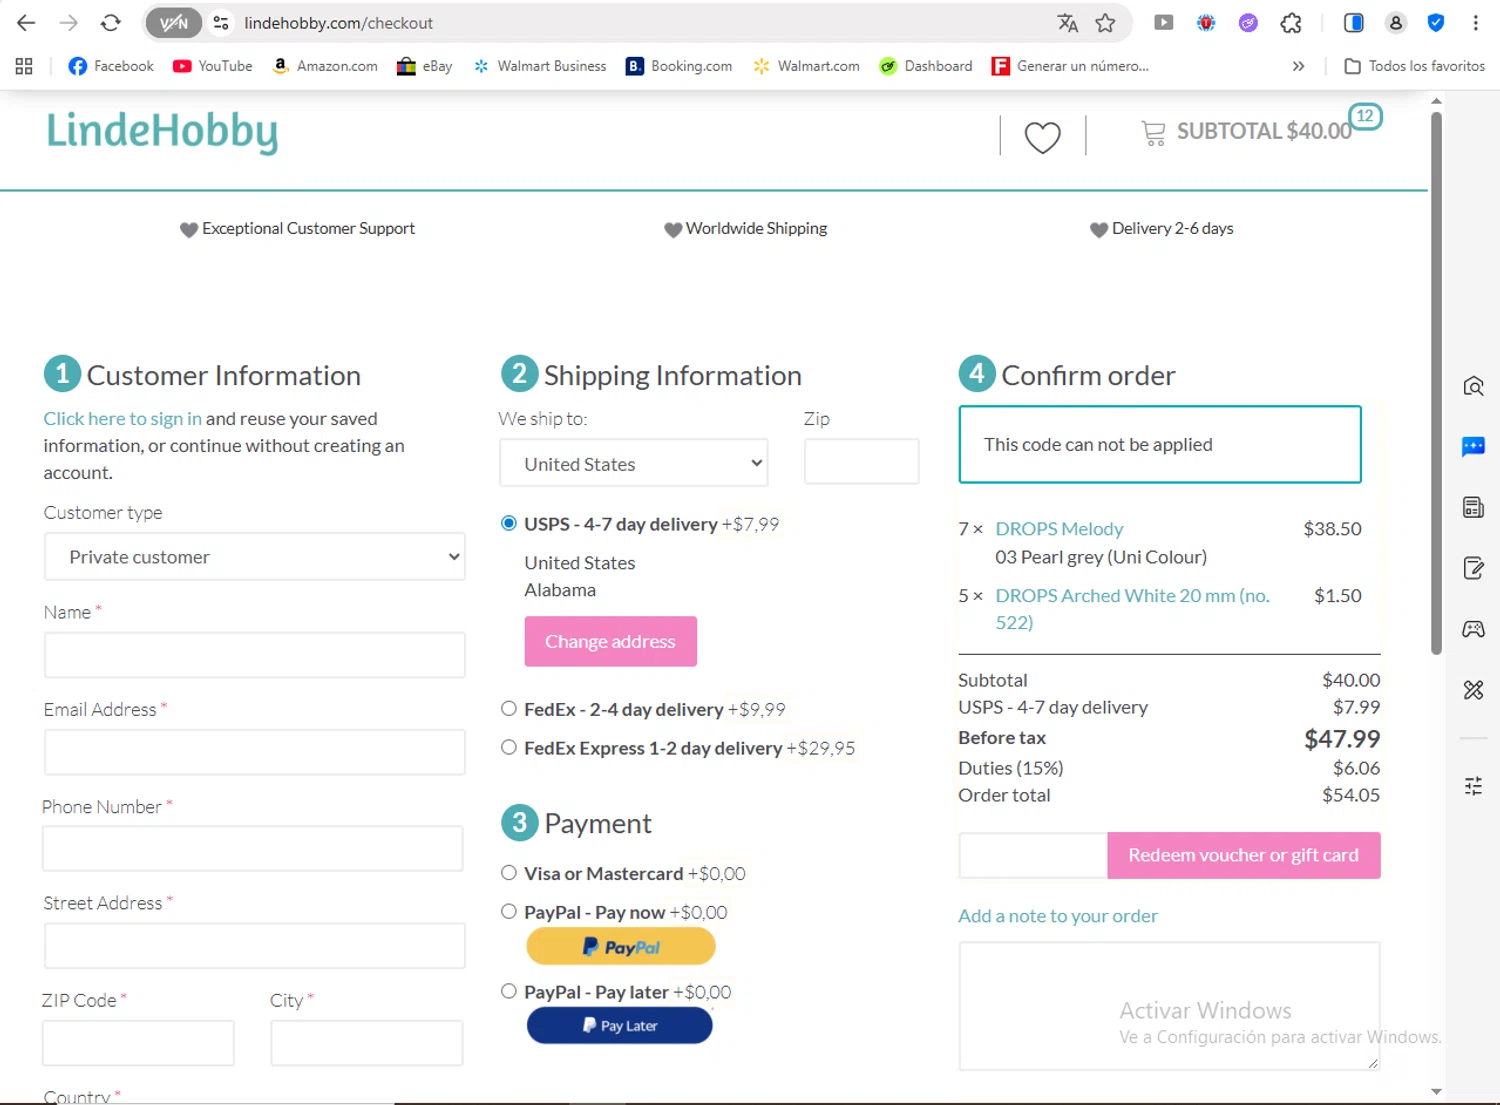1500x1105 pixels.
Task: Choose PayPal Pay now payment
Action: [509, 911]
